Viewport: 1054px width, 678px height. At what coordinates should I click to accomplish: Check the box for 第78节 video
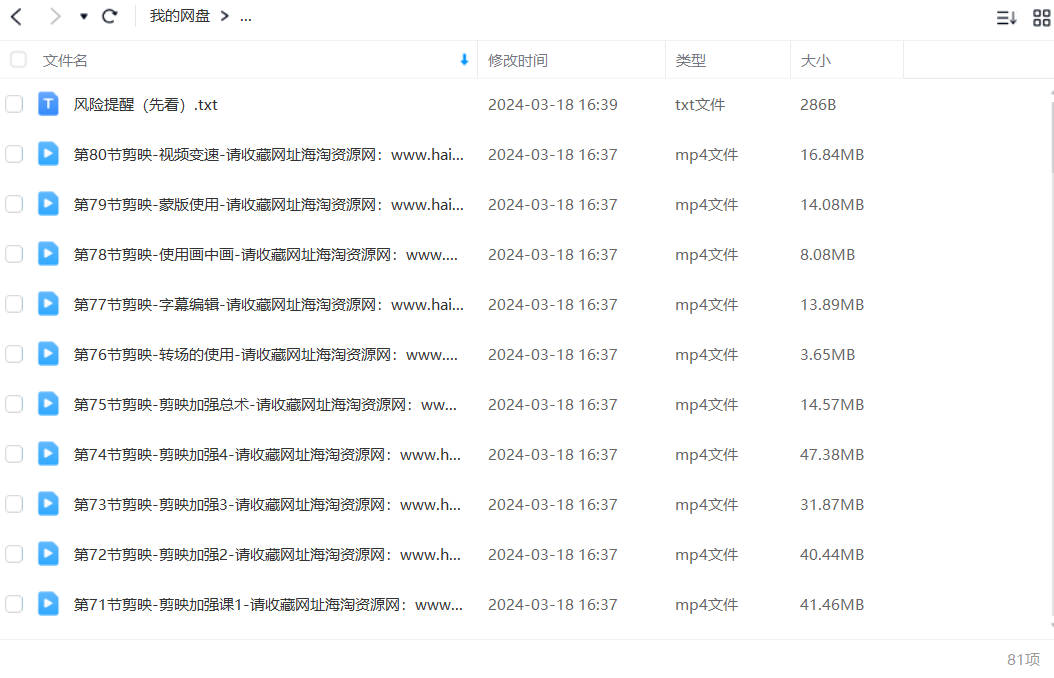point(14,254)
